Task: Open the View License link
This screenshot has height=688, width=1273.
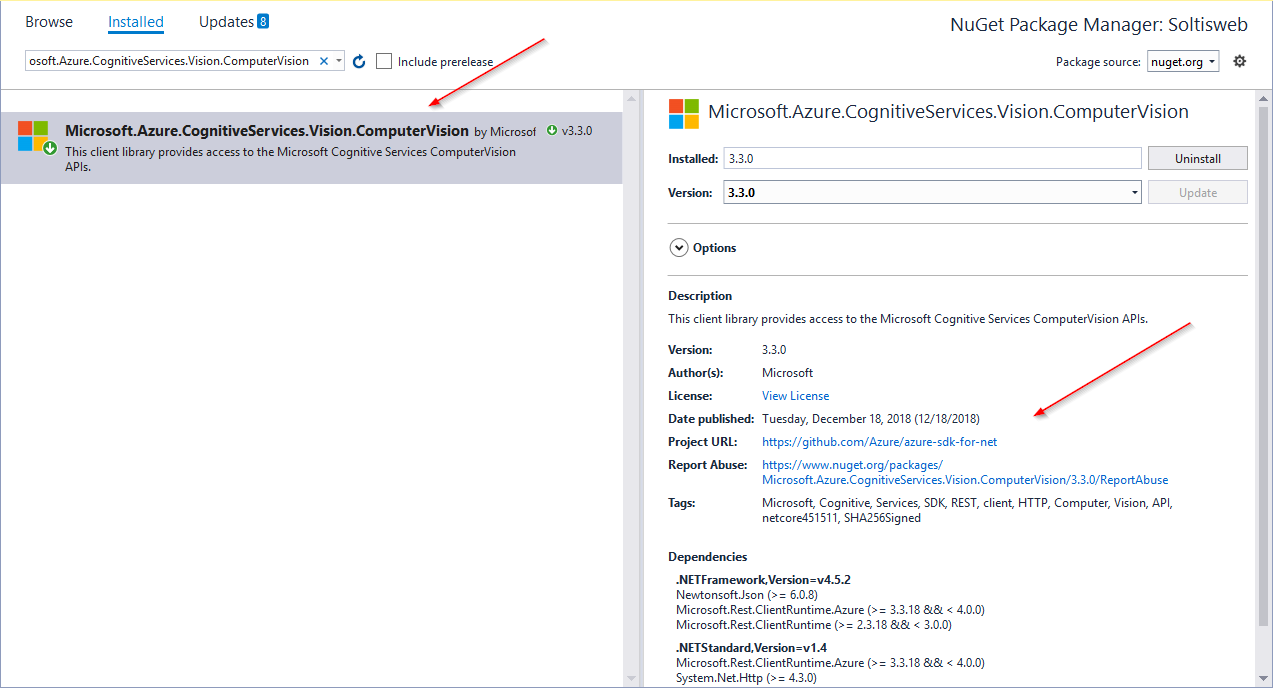Action: 795,396
